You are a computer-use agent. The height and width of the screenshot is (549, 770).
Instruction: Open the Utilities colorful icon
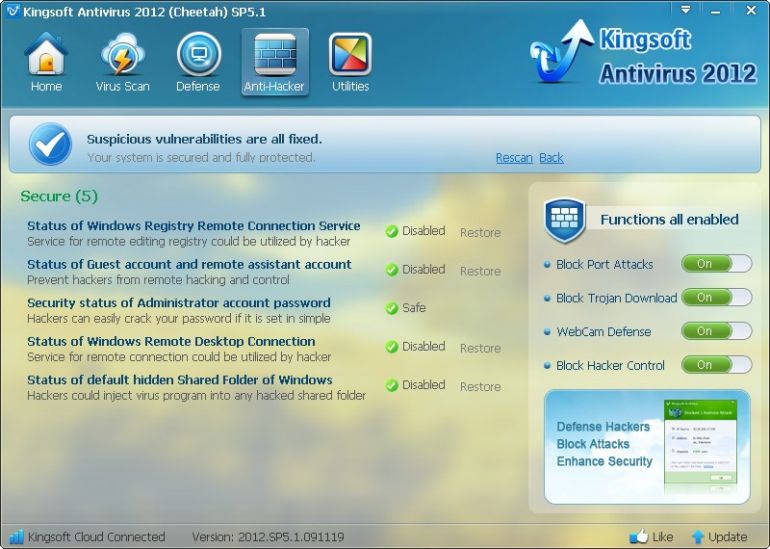tap(350, 54)
